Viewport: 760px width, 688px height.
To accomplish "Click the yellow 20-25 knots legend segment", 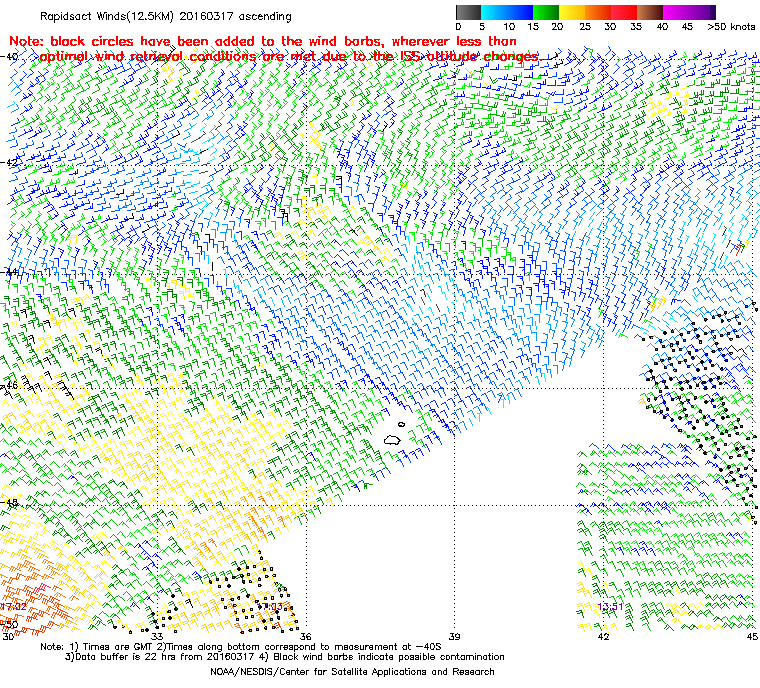I will pos(572,12).
